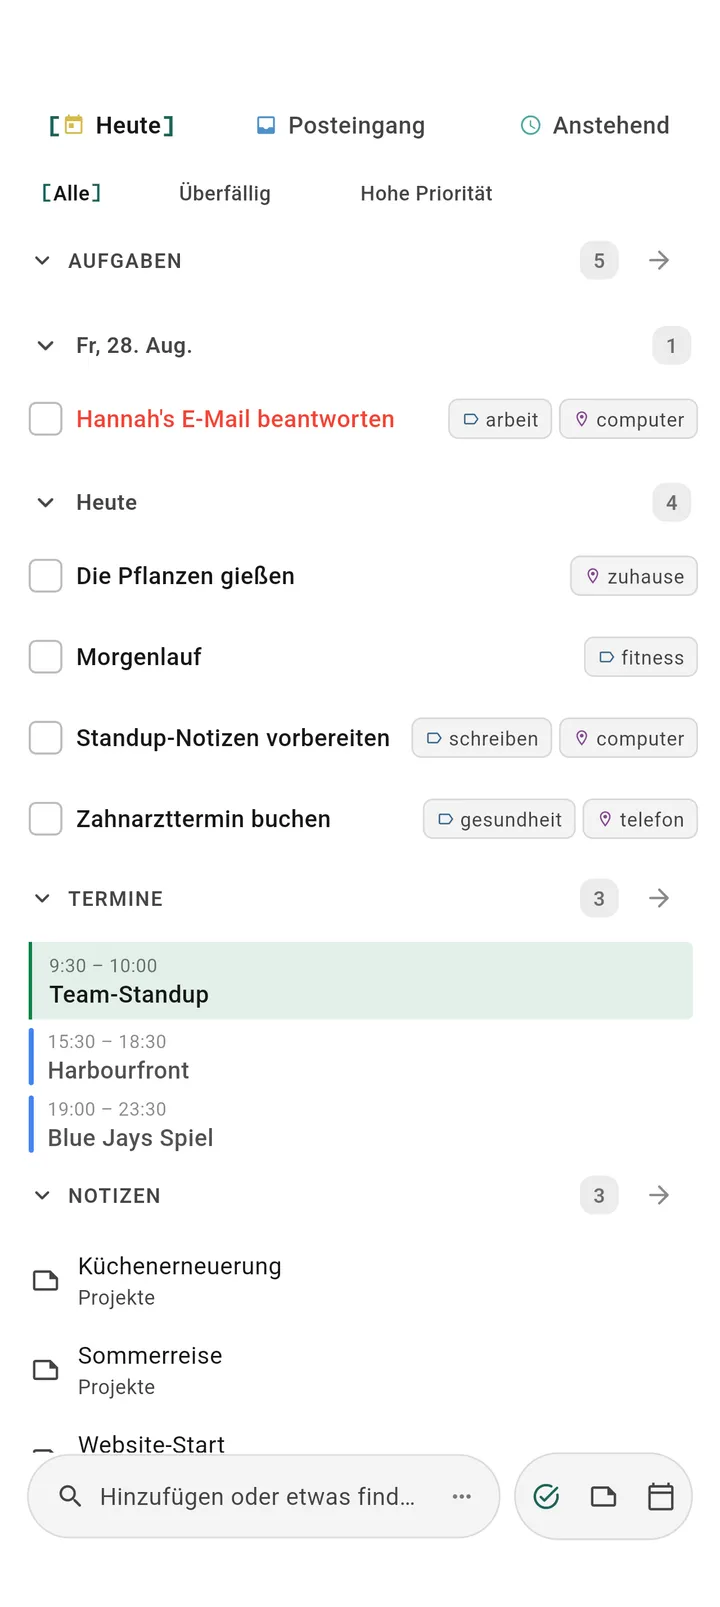Open all notes via NOTIZEN arrow
This screenshot has height=1607, width=720.
tap(659, 1196)
